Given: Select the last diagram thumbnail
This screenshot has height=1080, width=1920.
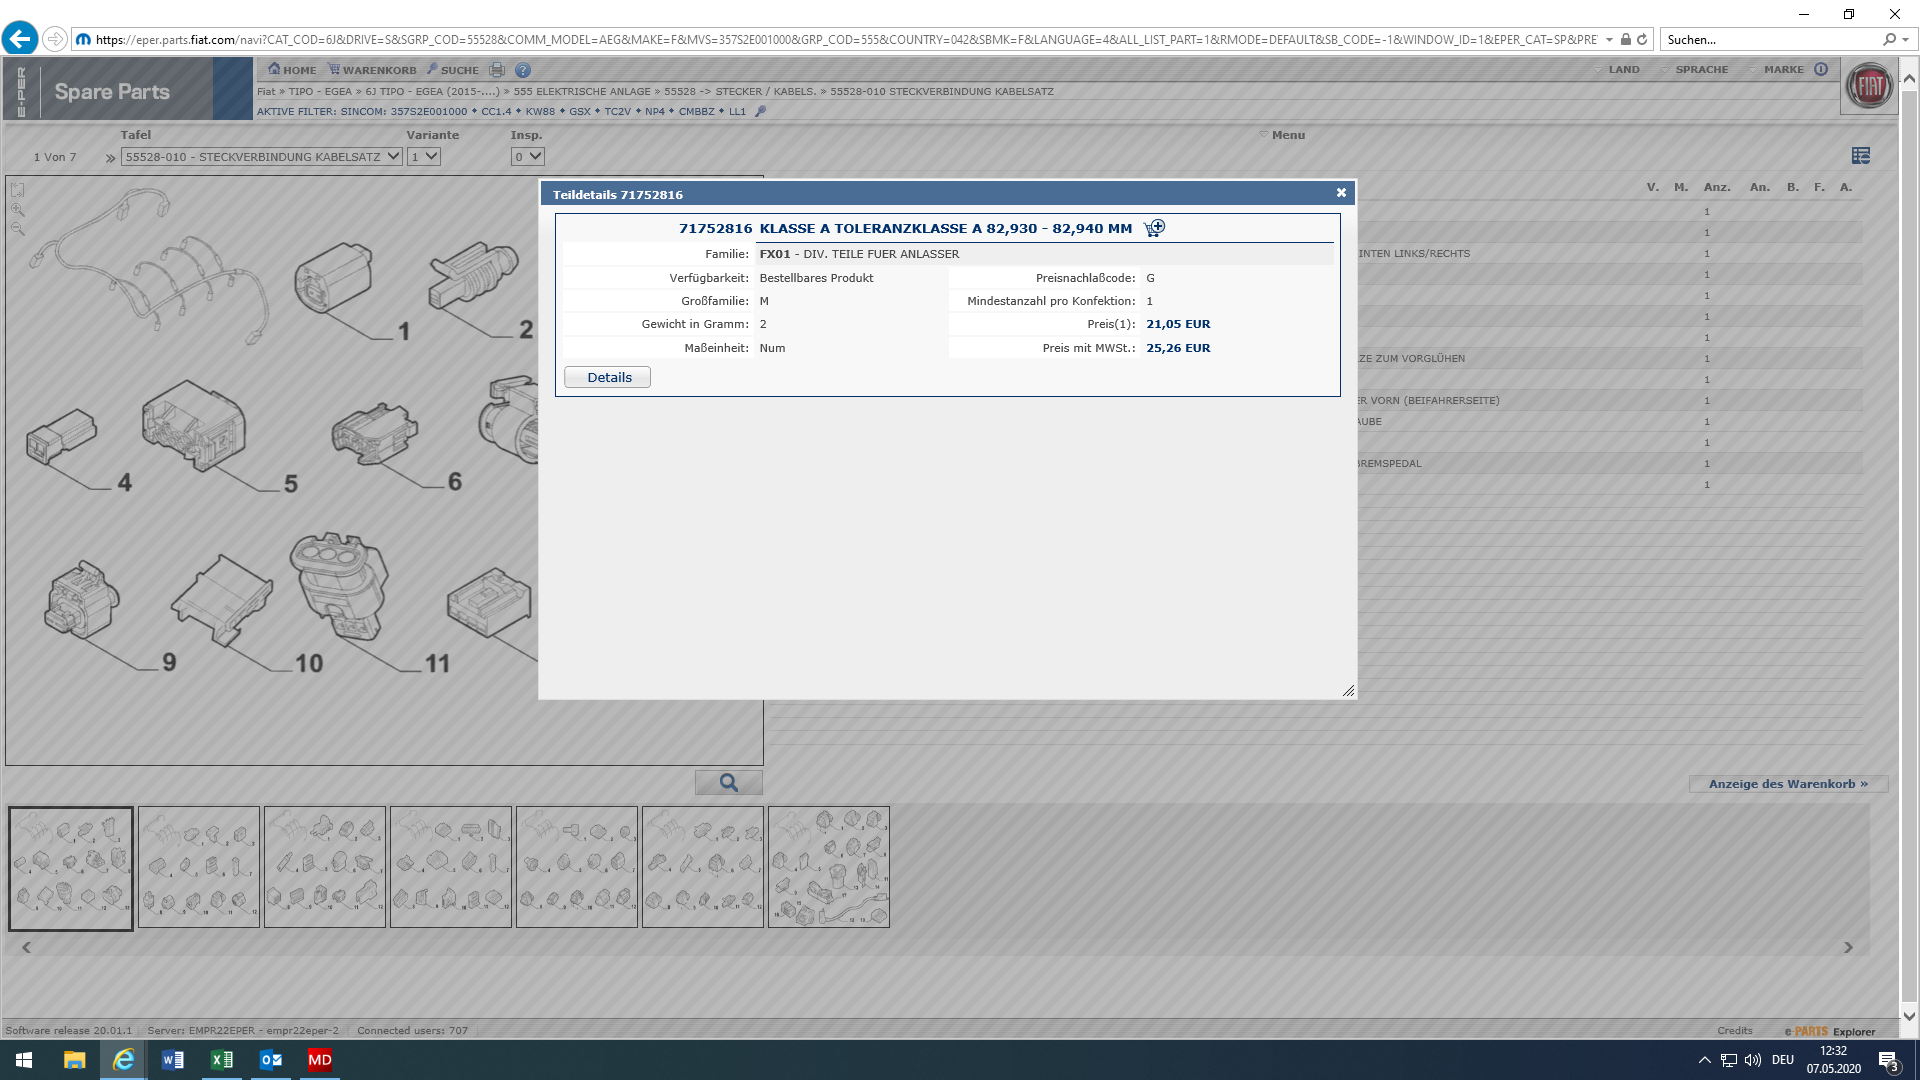Looking at the screenshot, I should coord(828,867).
